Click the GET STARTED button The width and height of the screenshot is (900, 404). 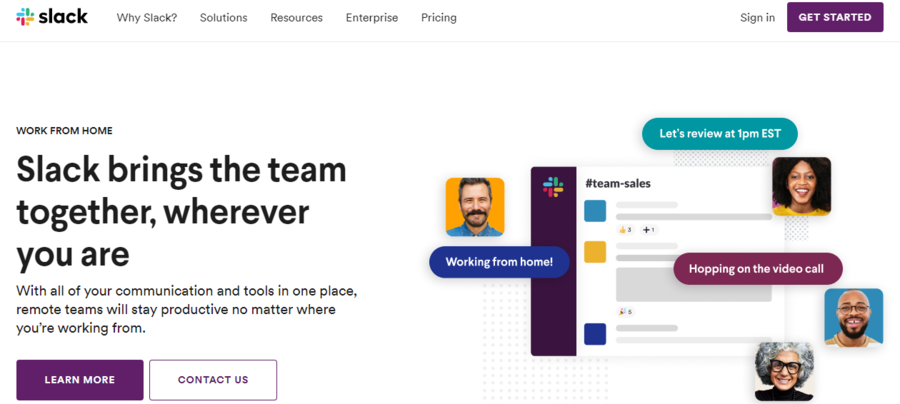pos(835,17)
